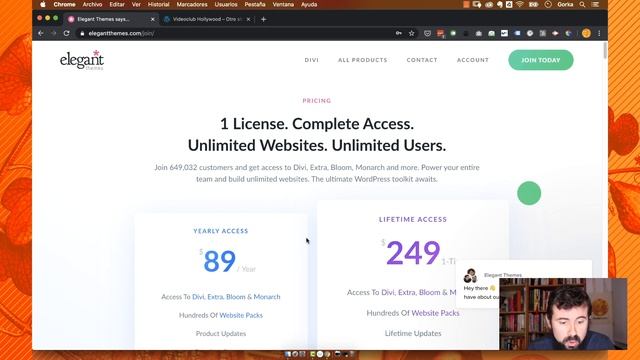The image size is (640, 360).
Task: Click Divi link in Lifetime Access card
Action: click(x=388, y=293)
